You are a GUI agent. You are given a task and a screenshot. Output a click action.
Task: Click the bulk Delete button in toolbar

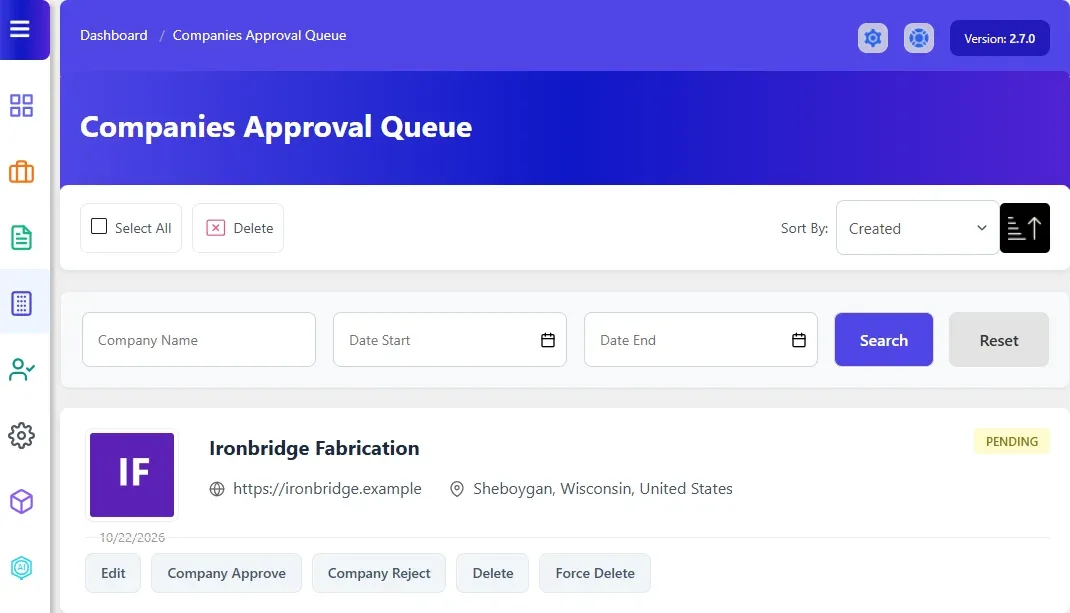(238, 228)
